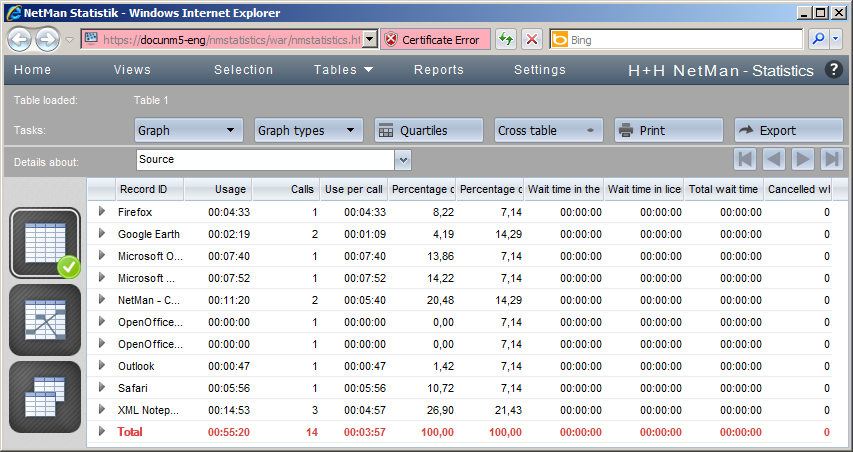Jump to the first record
Image resolution: width=853 pixels, height=452 pixels.
coord(745,159)
